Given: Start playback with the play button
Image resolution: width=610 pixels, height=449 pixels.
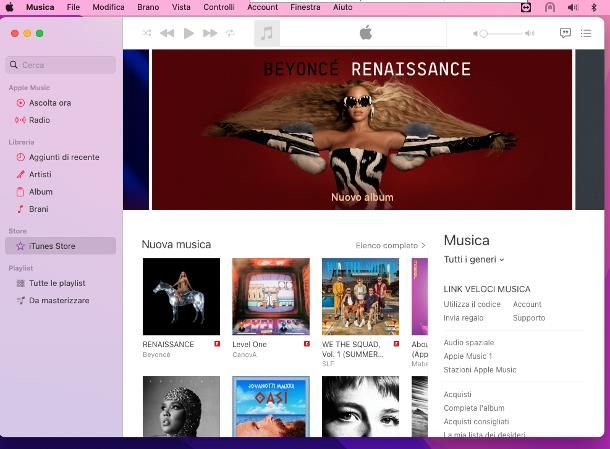Looking at the screenshot, I should tap(189, 33).
